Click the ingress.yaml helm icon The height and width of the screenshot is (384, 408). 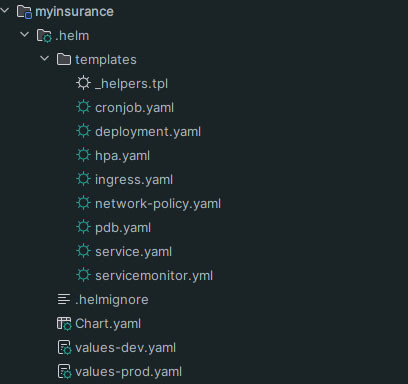(x=83, y=179)
